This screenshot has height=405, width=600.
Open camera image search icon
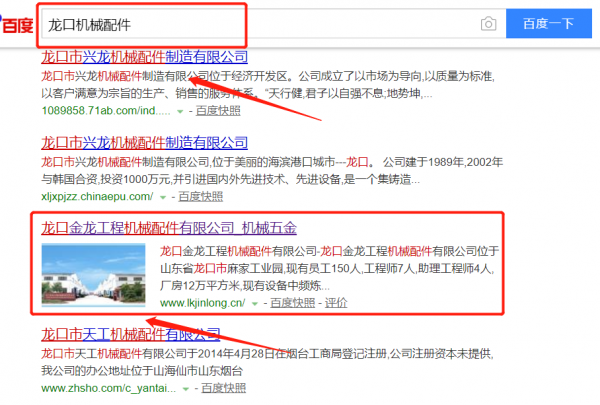(487, 23)
